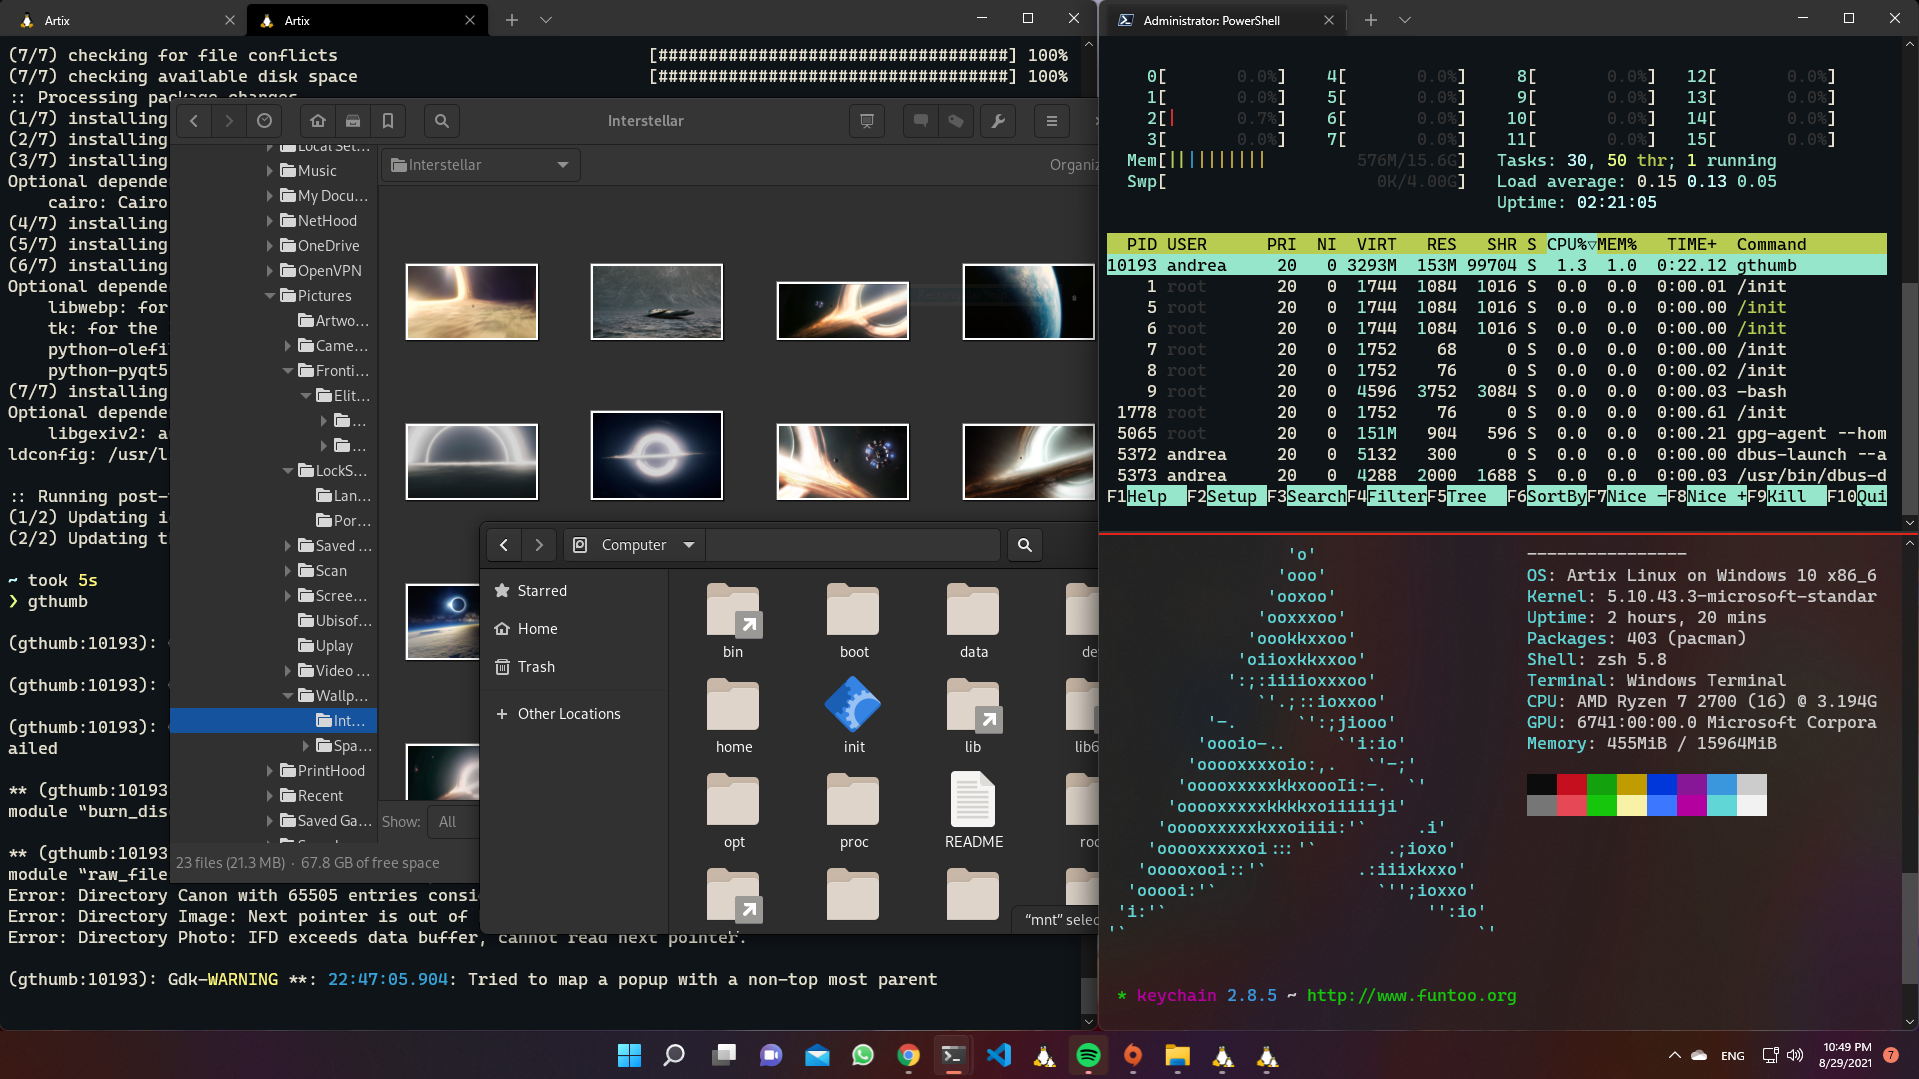Open Show All filter dropdown

[455, 822]
